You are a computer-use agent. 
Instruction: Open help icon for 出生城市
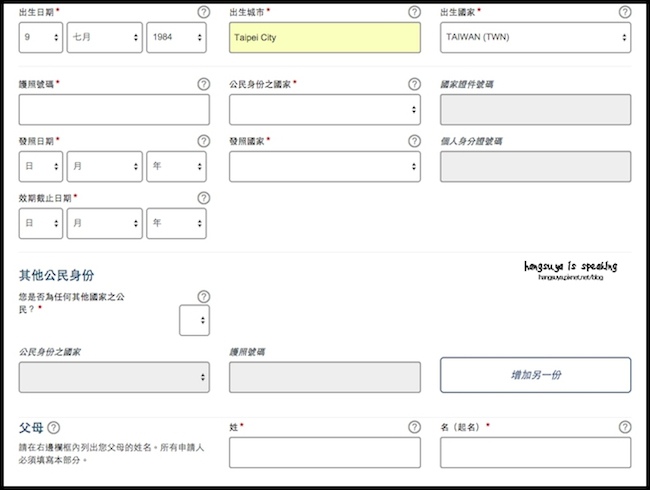click(414, 12)
